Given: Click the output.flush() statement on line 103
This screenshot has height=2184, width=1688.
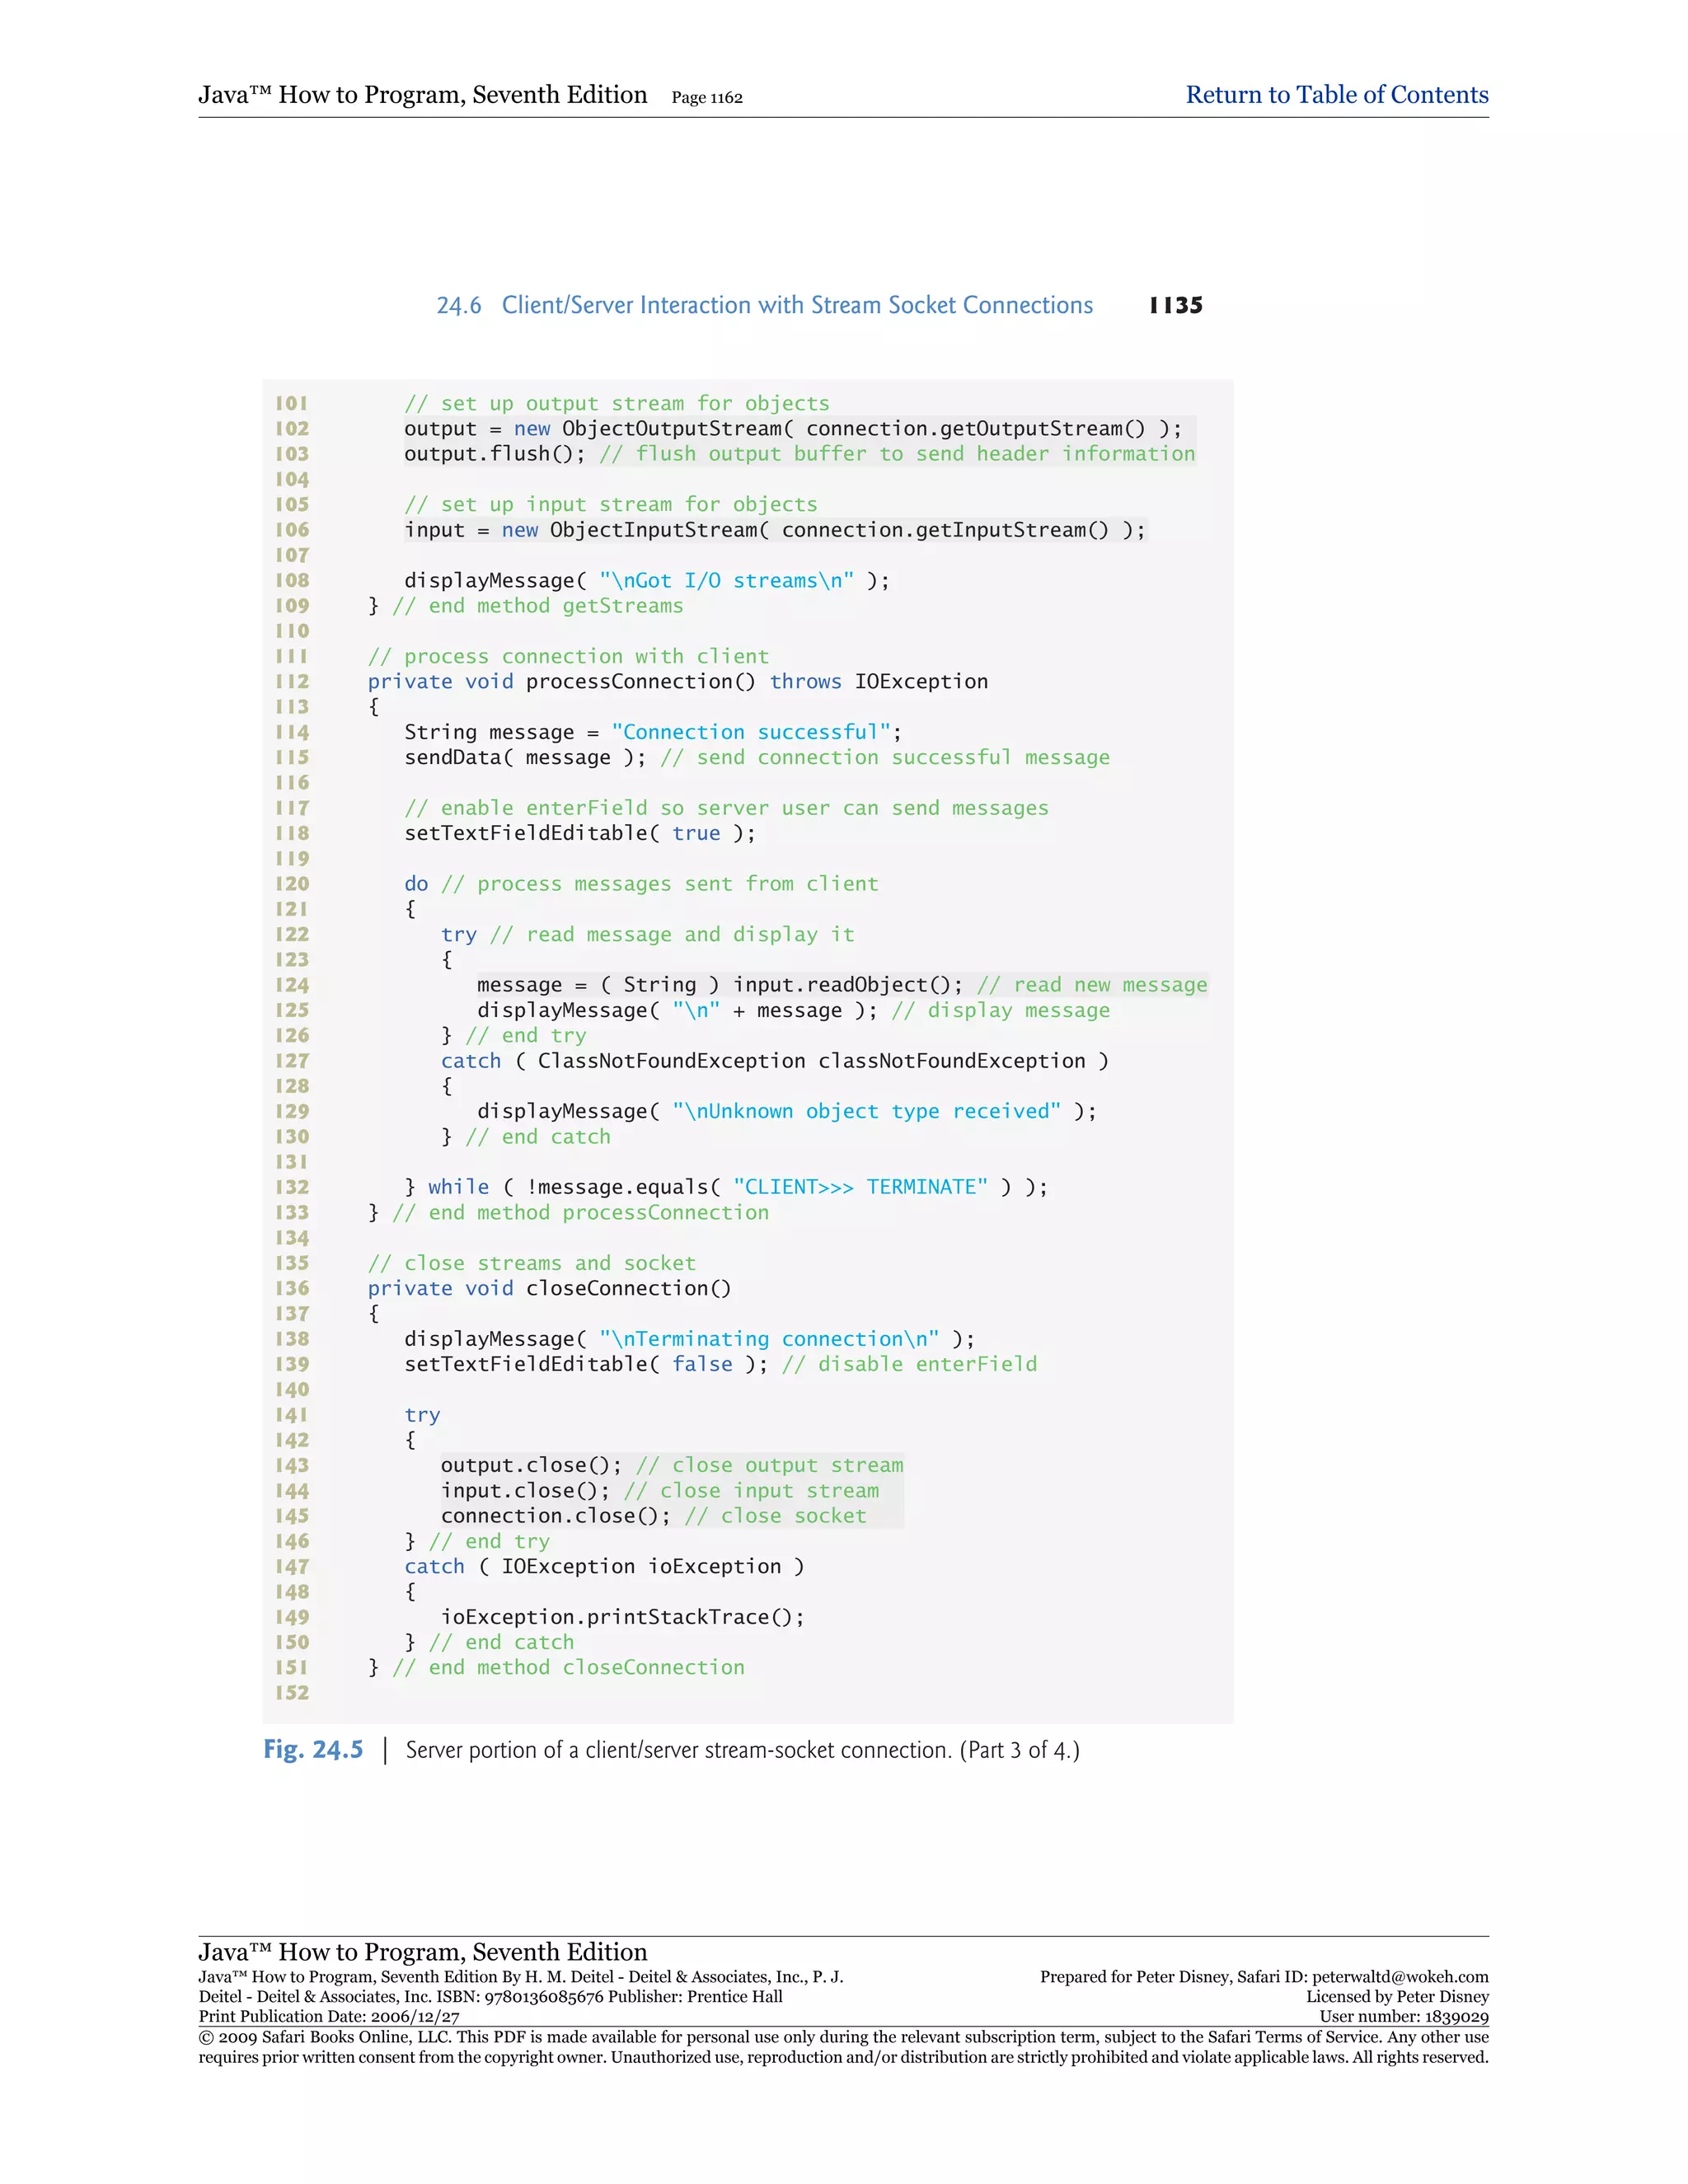Looking at the screenshot, I should tap(494, 454).
